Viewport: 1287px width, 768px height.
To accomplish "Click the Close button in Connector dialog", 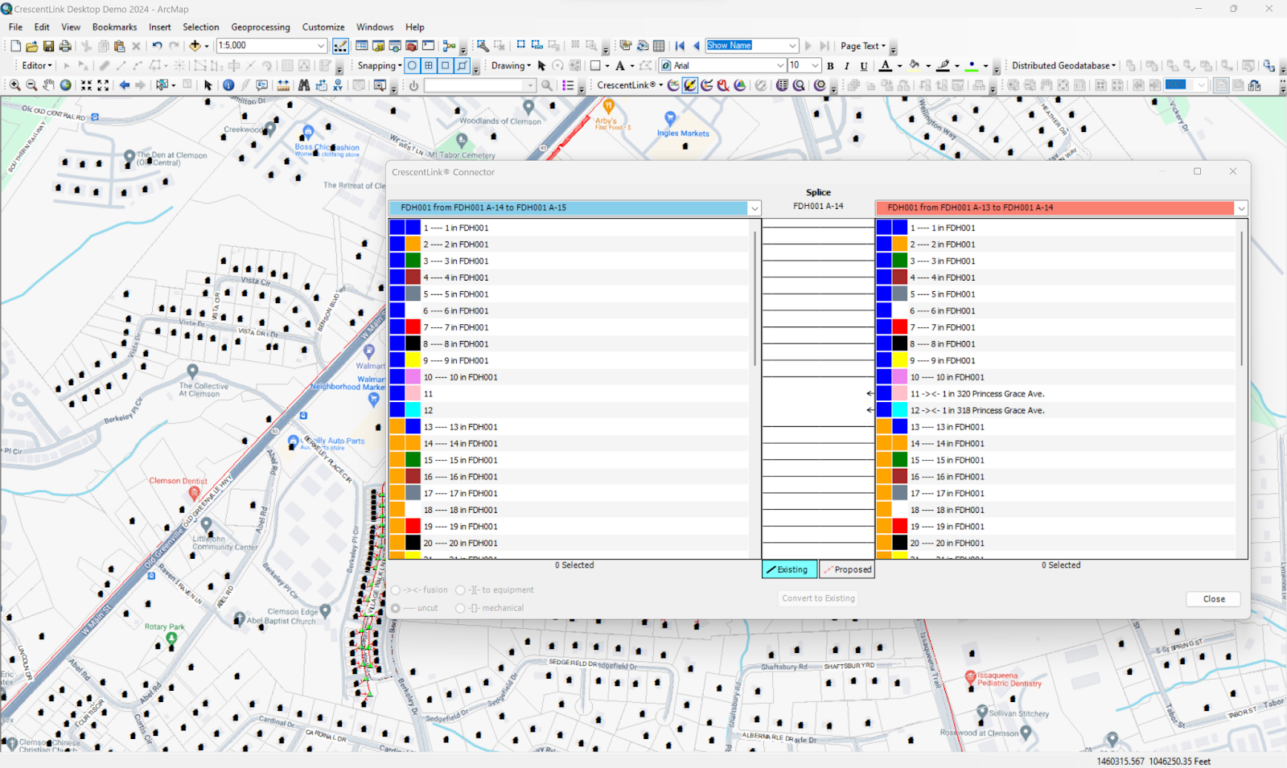I will tap(1213, 599).
